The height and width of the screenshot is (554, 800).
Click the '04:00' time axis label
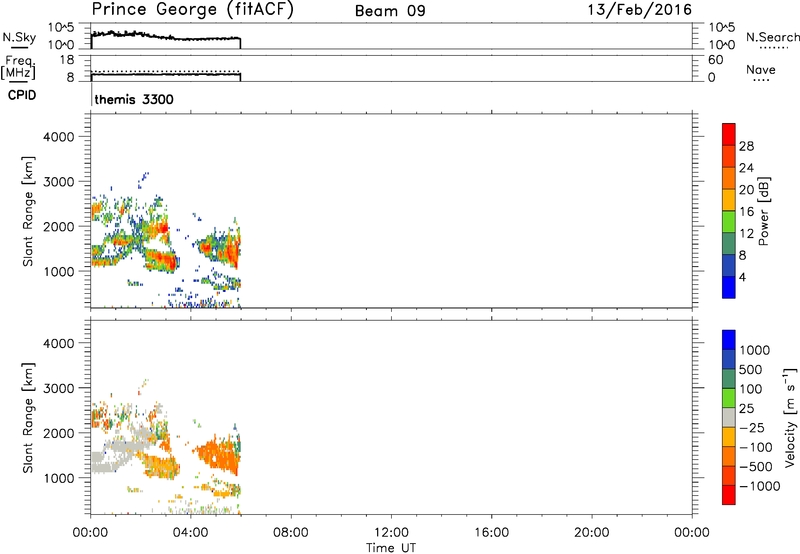point(190,533)
